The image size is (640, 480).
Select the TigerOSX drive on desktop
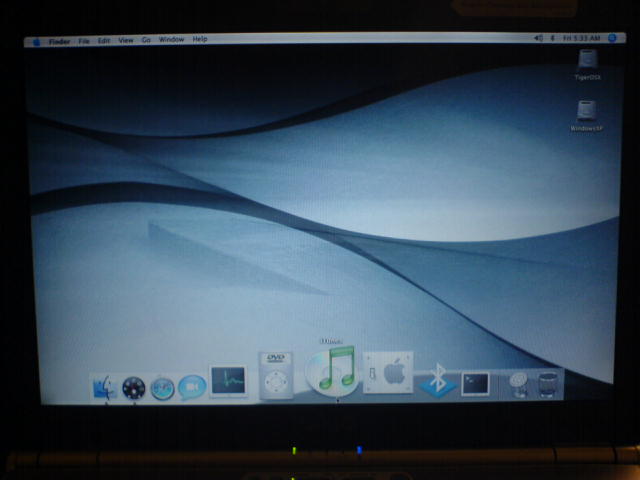[x=588, y=65]
